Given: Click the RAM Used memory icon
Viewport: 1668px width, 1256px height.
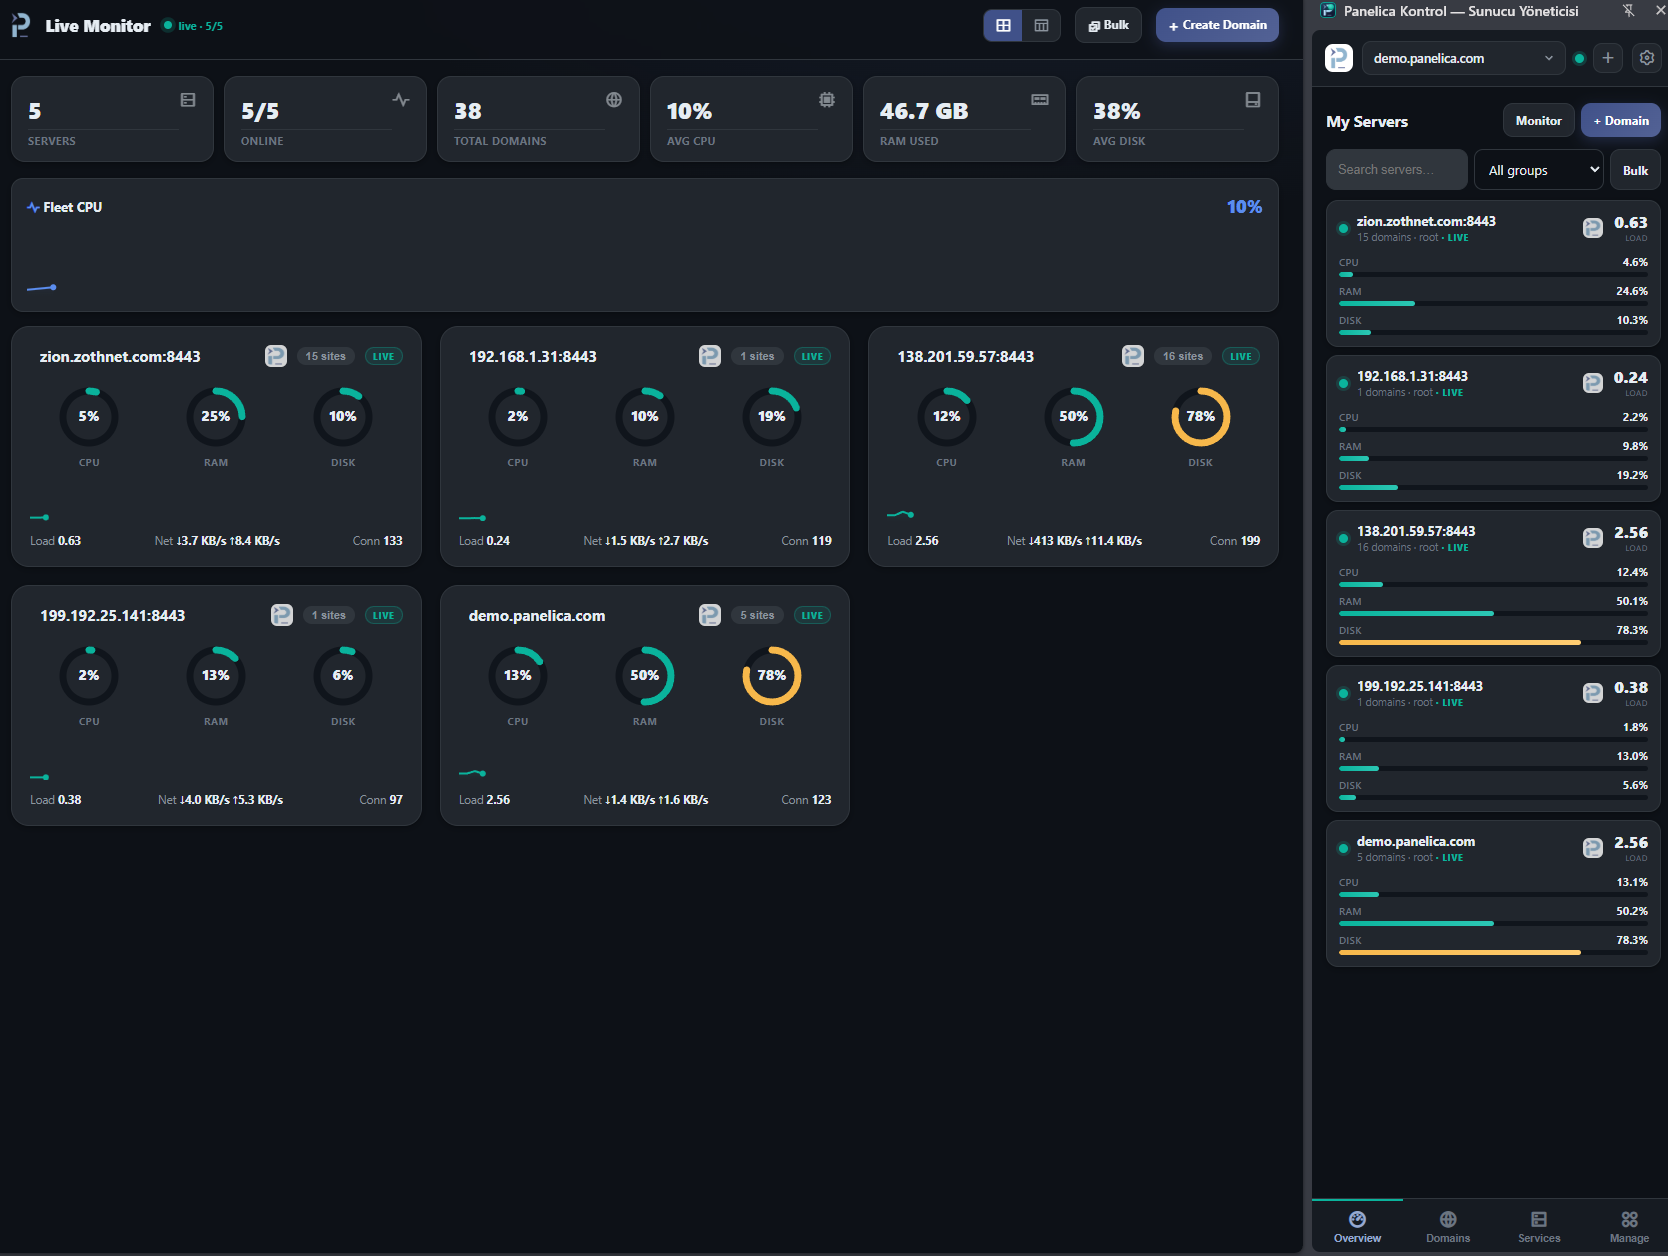Looking at the screenshot, I should [x=1040, y=100].
